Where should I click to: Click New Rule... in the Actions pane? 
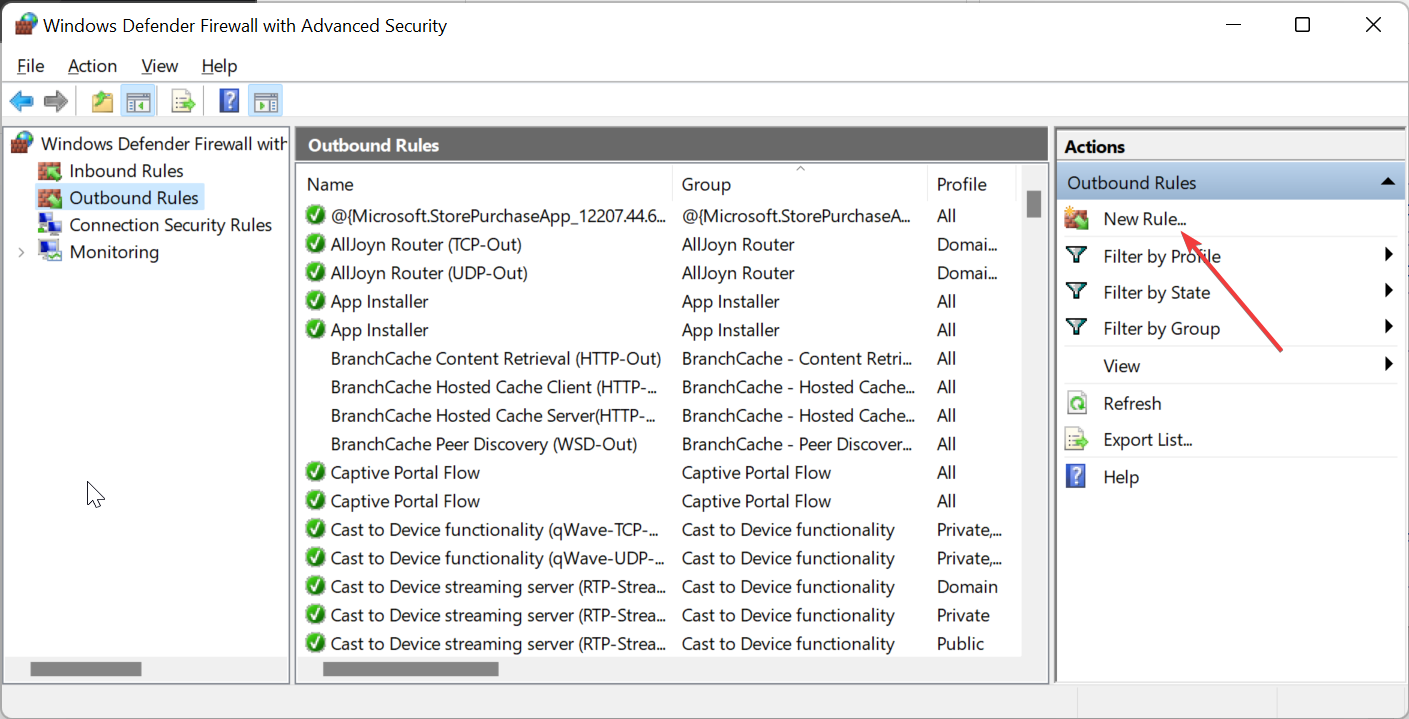1145,218
